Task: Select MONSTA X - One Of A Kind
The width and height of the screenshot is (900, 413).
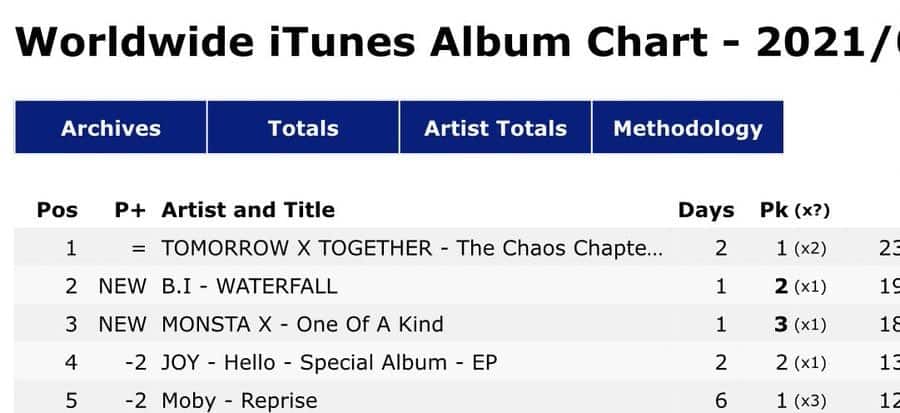Action: coord(302,324)
